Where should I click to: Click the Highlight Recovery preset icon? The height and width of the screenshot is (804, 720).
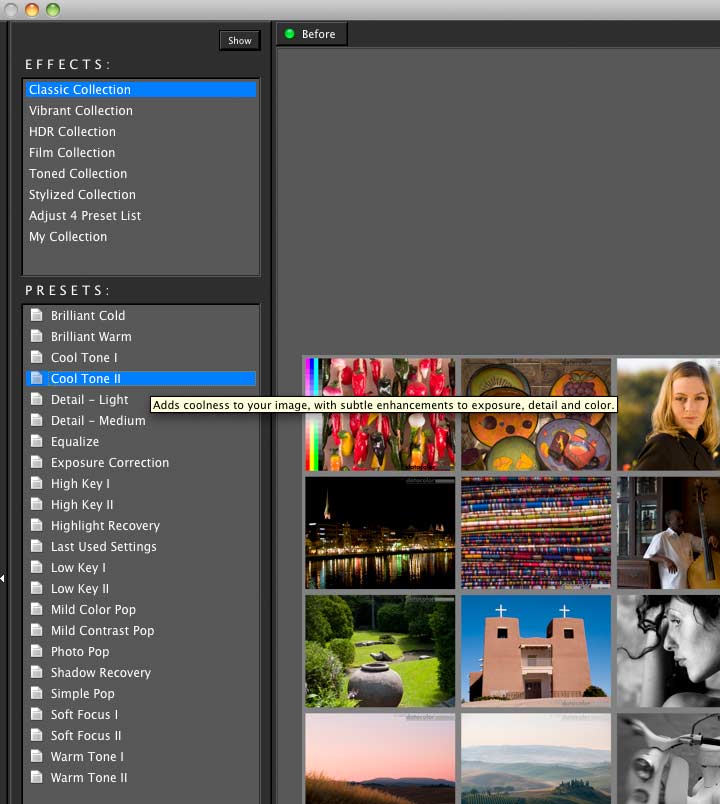click(x=36, y=525)
